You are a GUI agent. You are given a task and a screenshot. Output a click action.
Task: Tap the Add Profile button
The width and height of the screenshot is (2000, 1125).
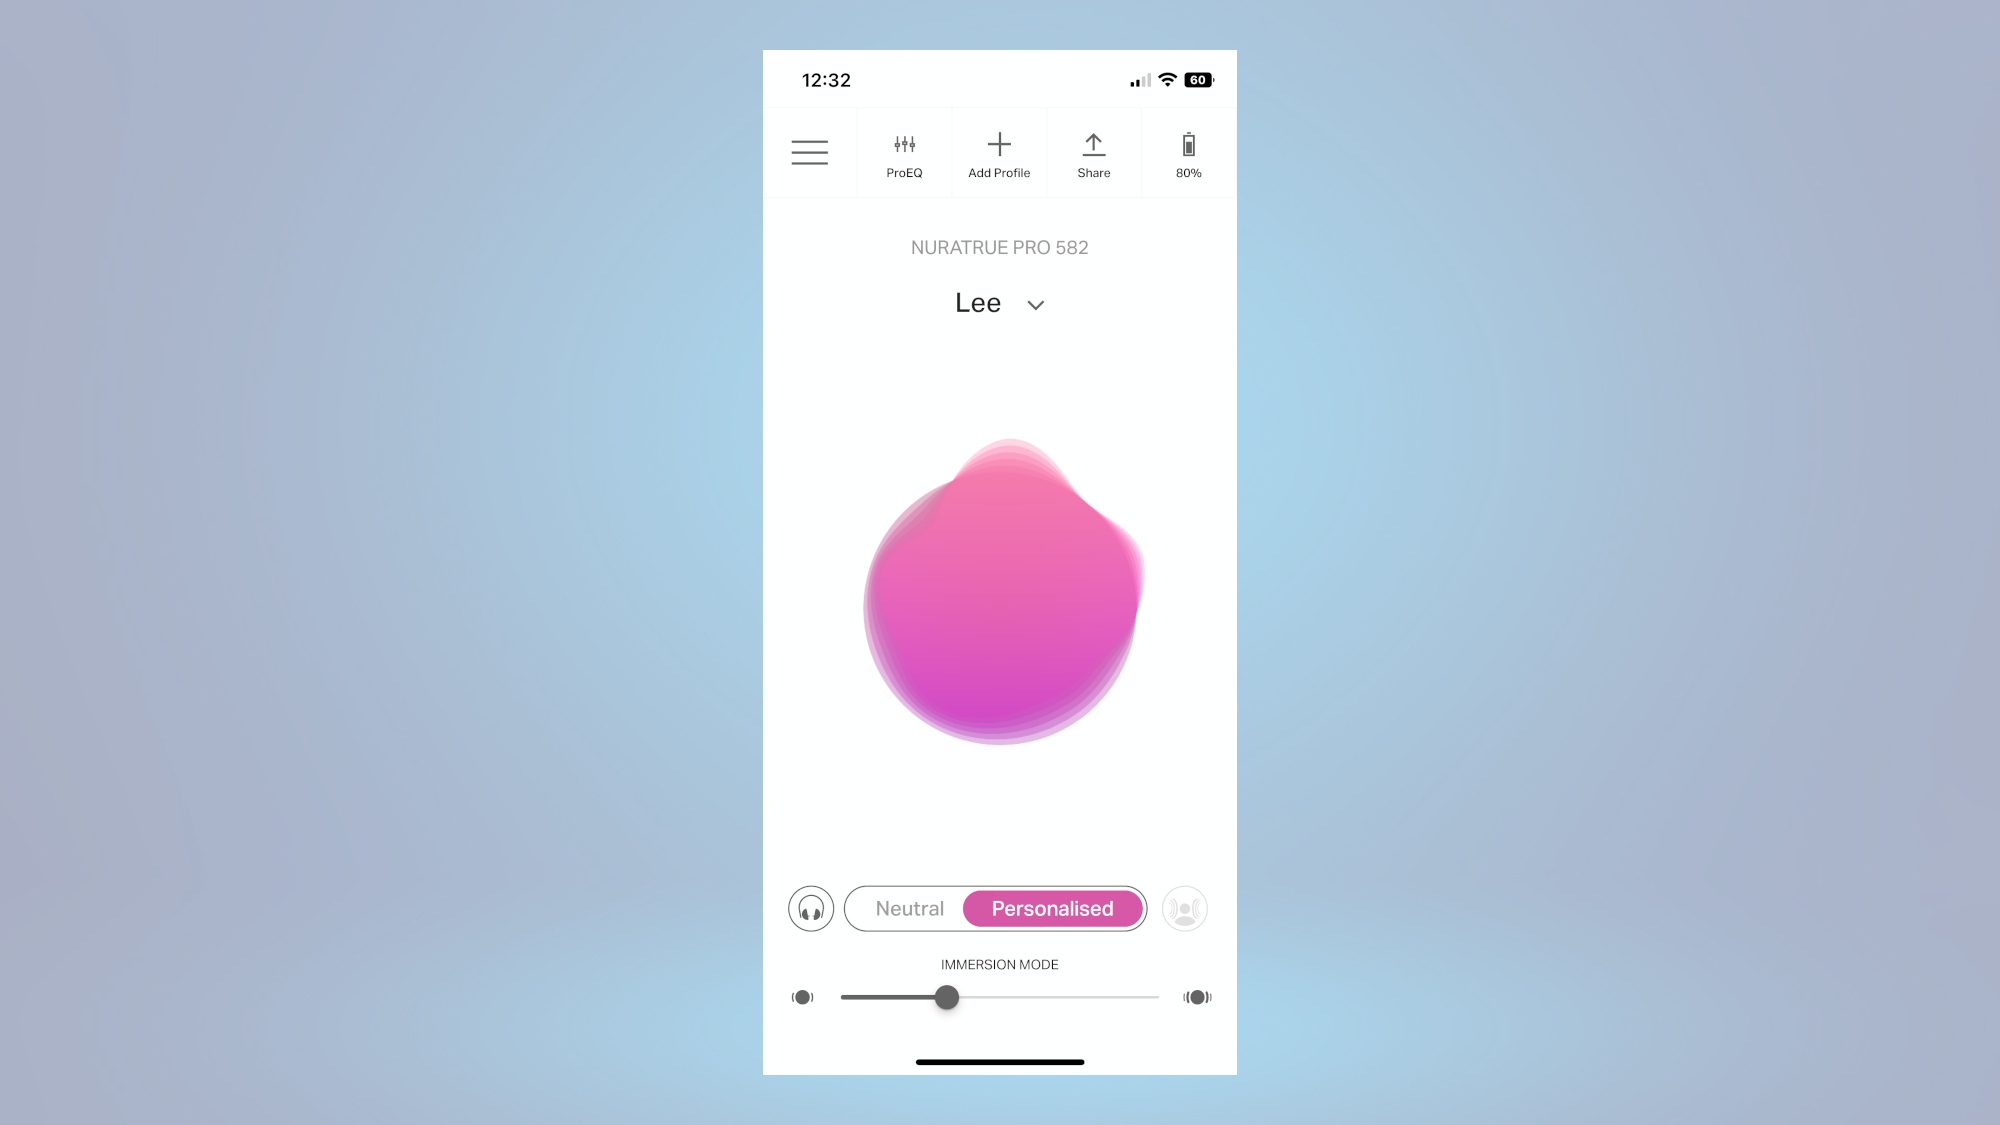click(x=999, y=152)
